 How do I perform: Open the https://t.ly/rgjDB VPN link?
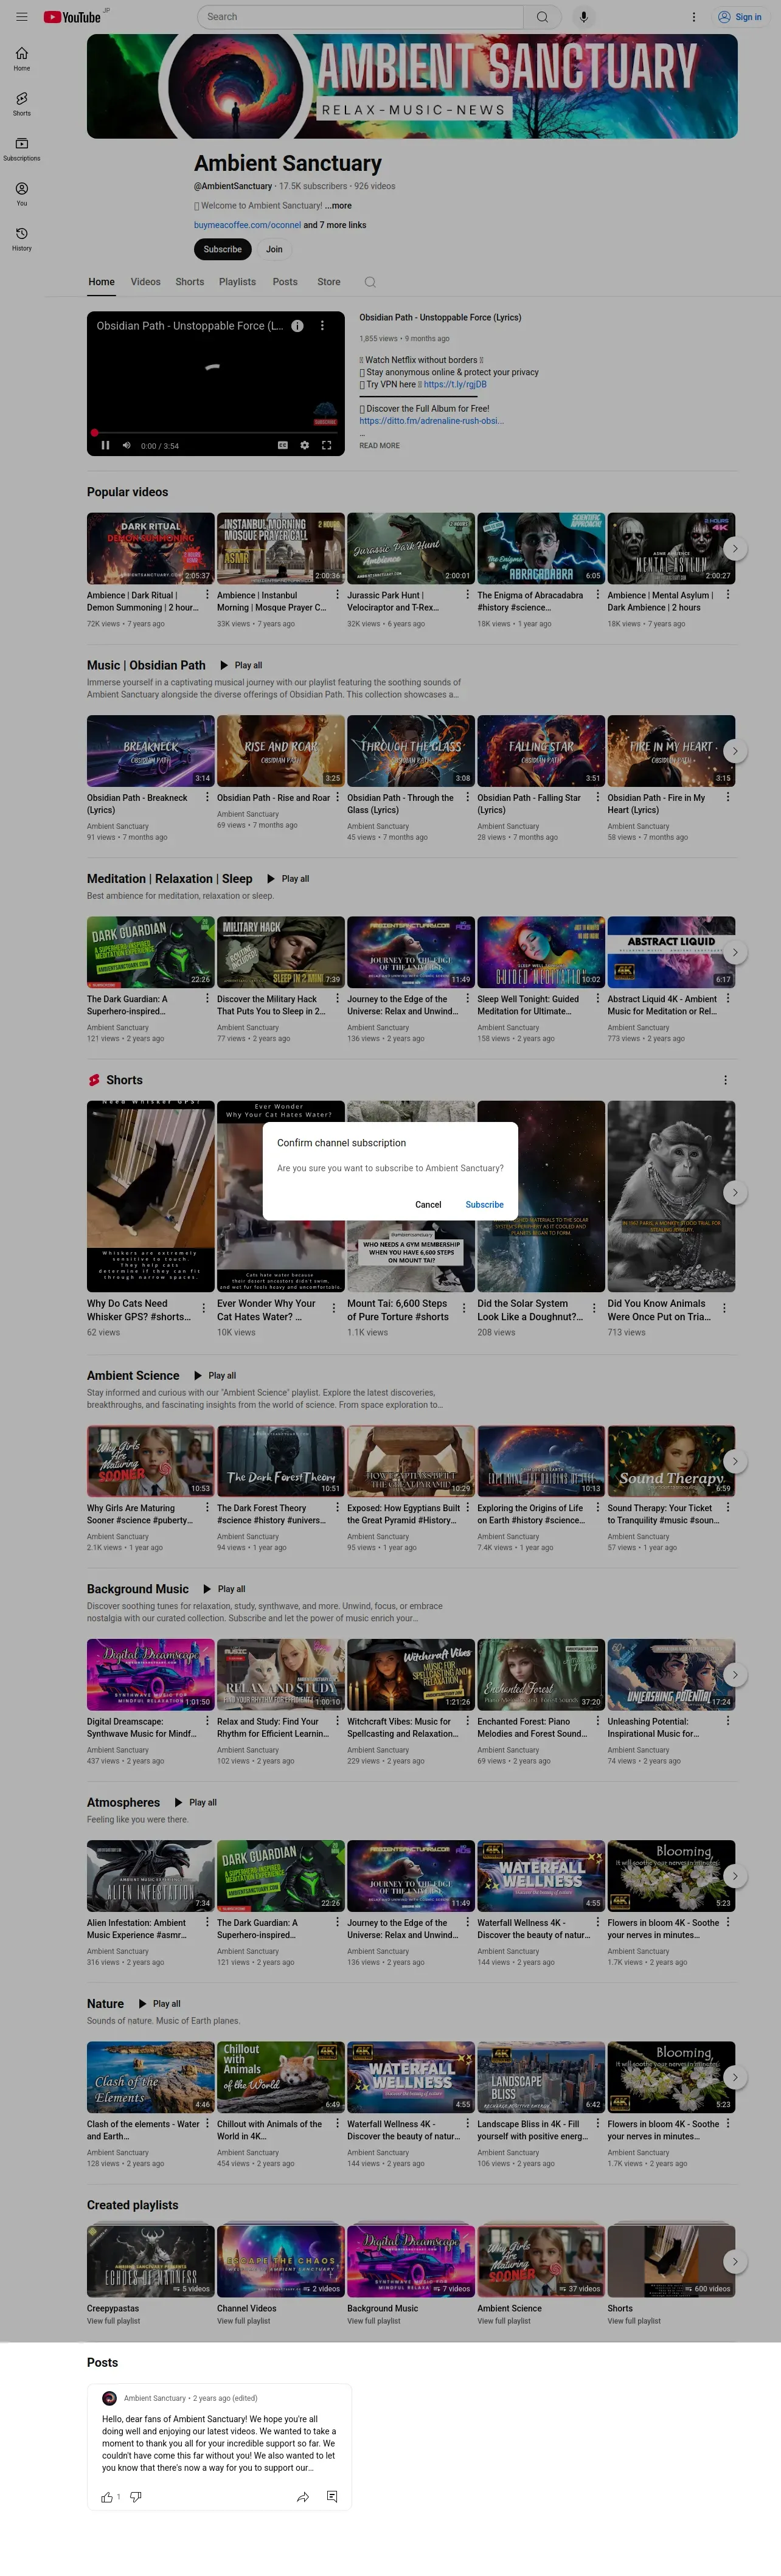(455, 384)
